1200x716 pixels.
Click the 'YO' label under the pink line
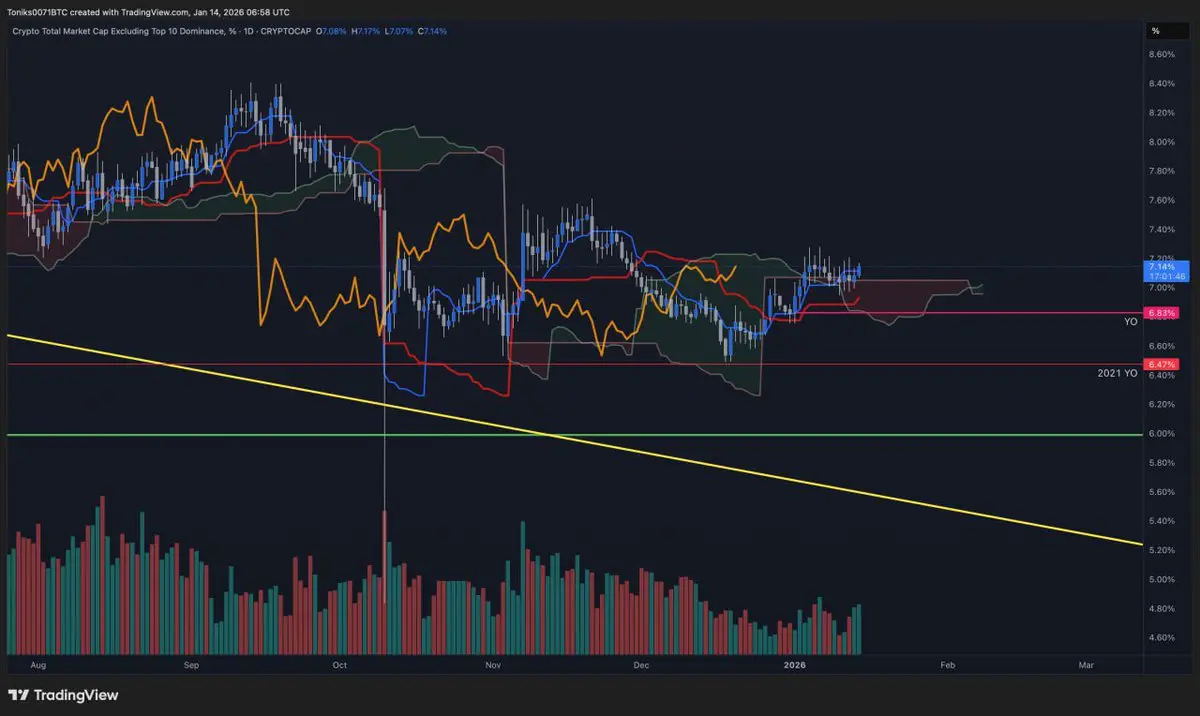[1132, 322]
